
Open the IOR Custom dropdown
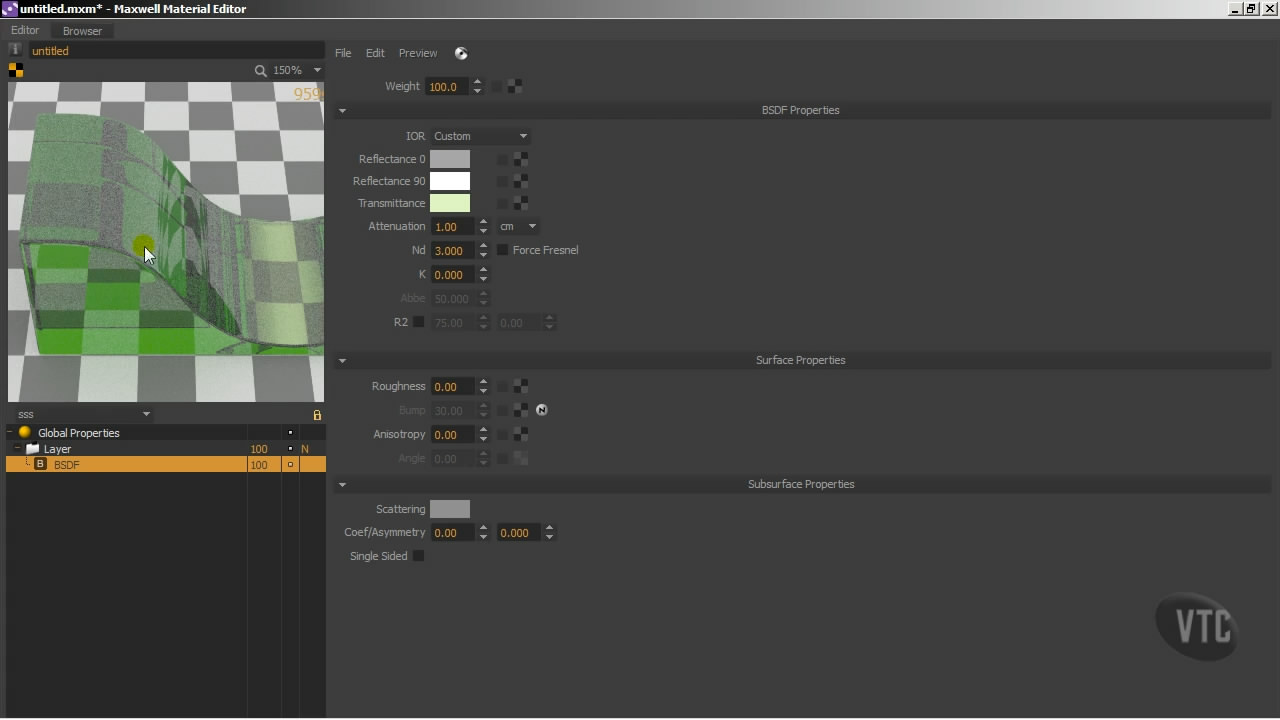pos(480,136)
